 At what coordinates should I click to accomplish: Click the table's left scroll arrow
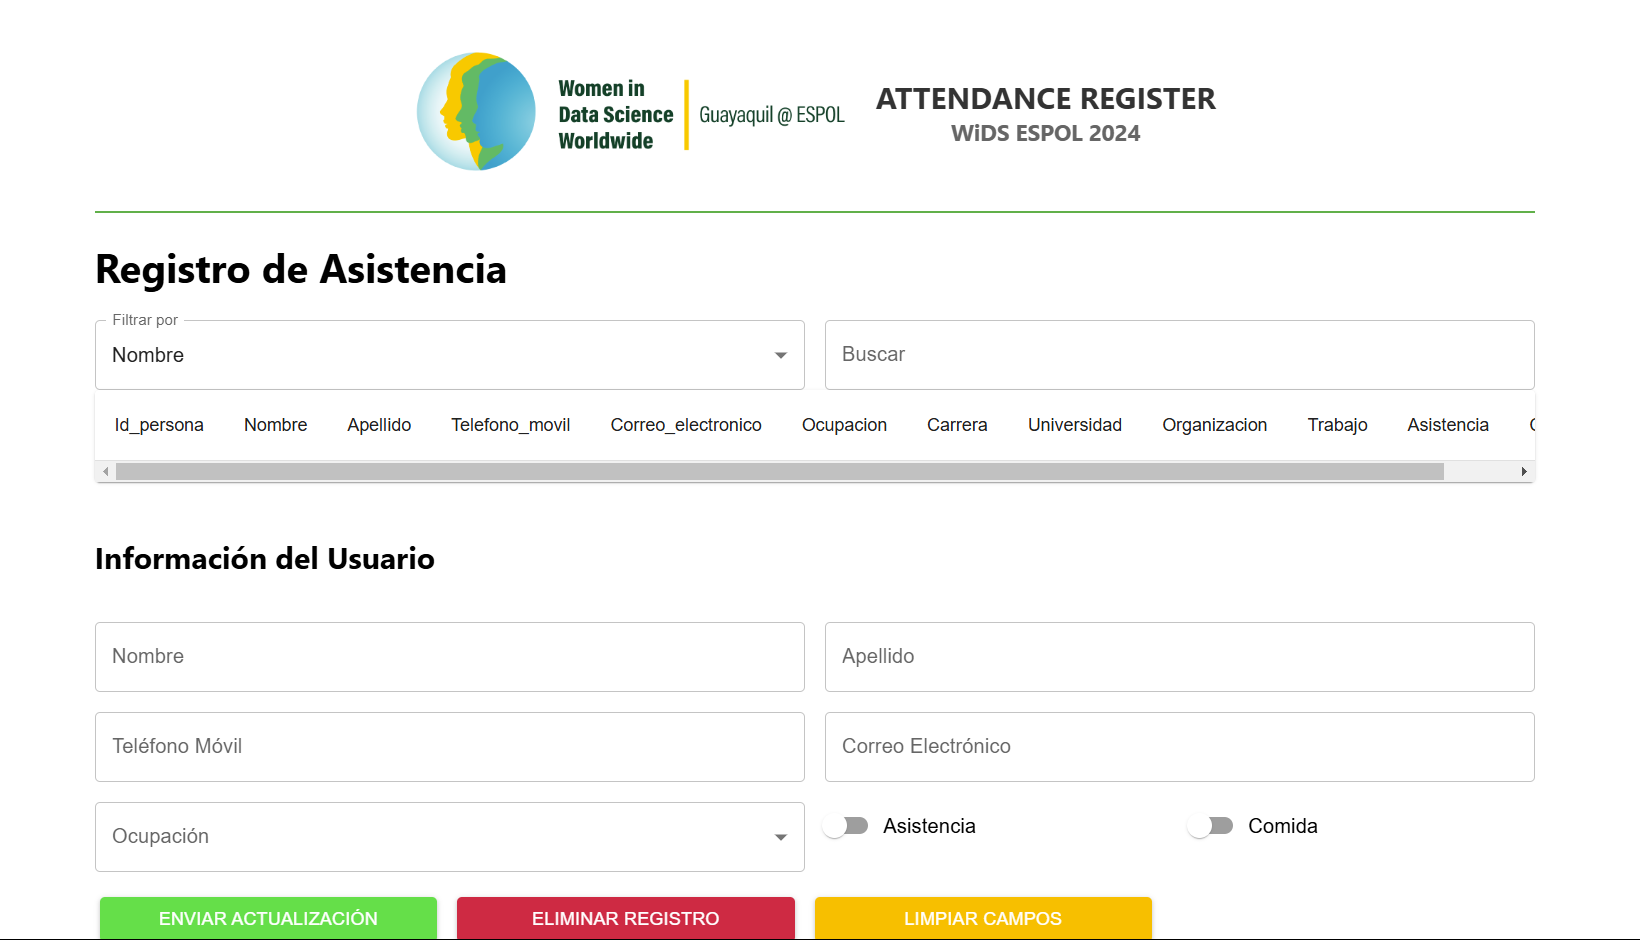pos(105,471)
